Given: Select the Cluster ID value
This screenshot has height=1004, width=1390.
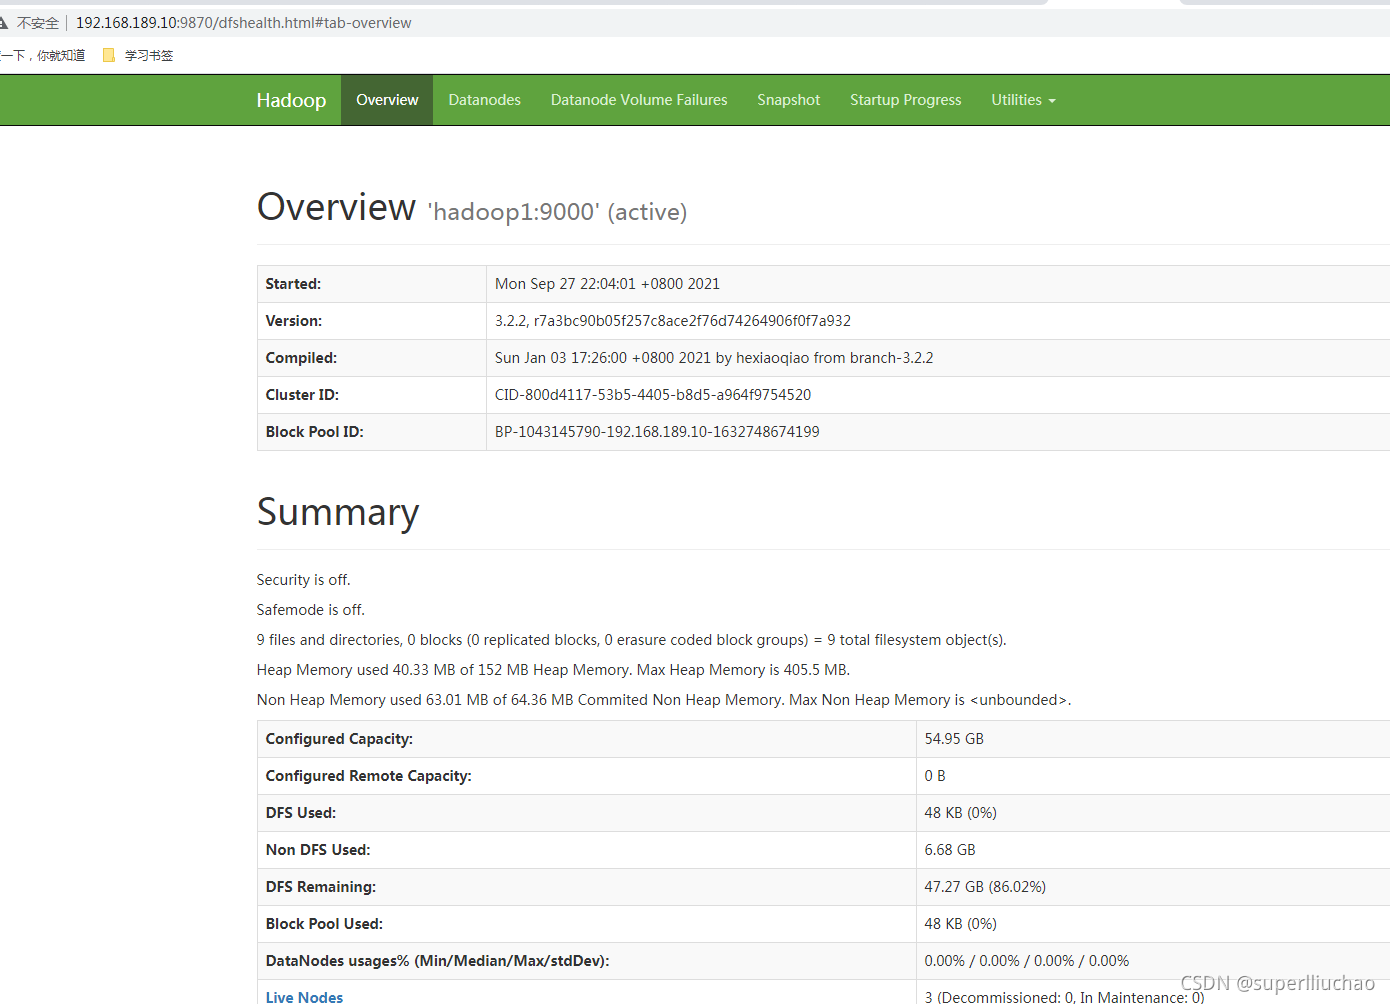Looking at the screenshot, I should (x=653, y=395).
